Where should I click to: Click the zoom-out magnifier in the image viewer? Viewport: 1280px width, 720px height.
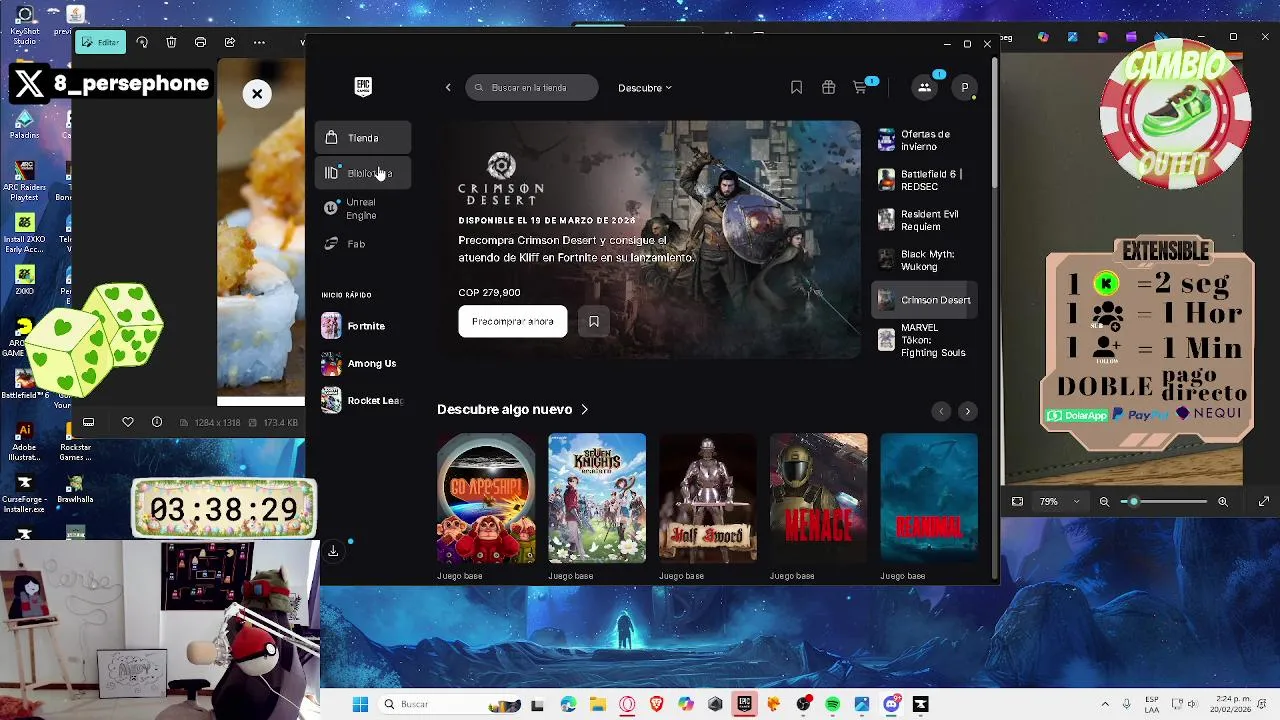(1104, 502)
